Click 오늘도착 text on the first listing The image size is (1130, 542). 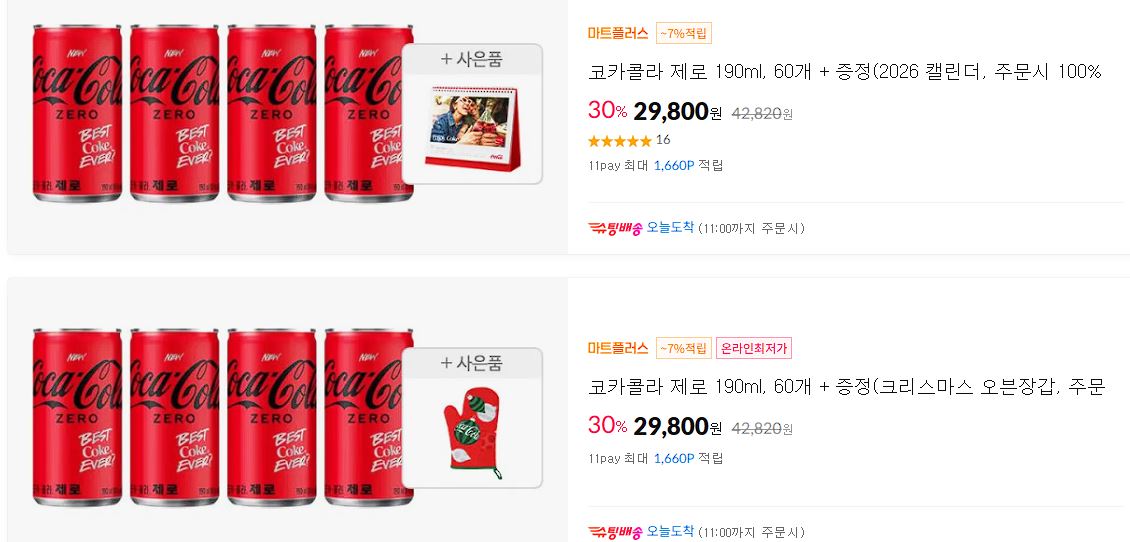670,228
